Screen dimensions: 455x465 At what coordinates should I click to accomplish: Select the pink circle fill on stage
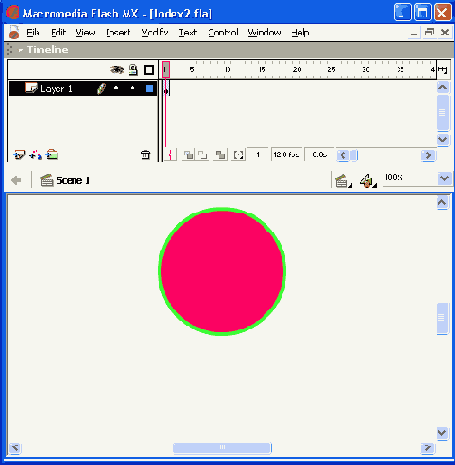tap(222, 271)
